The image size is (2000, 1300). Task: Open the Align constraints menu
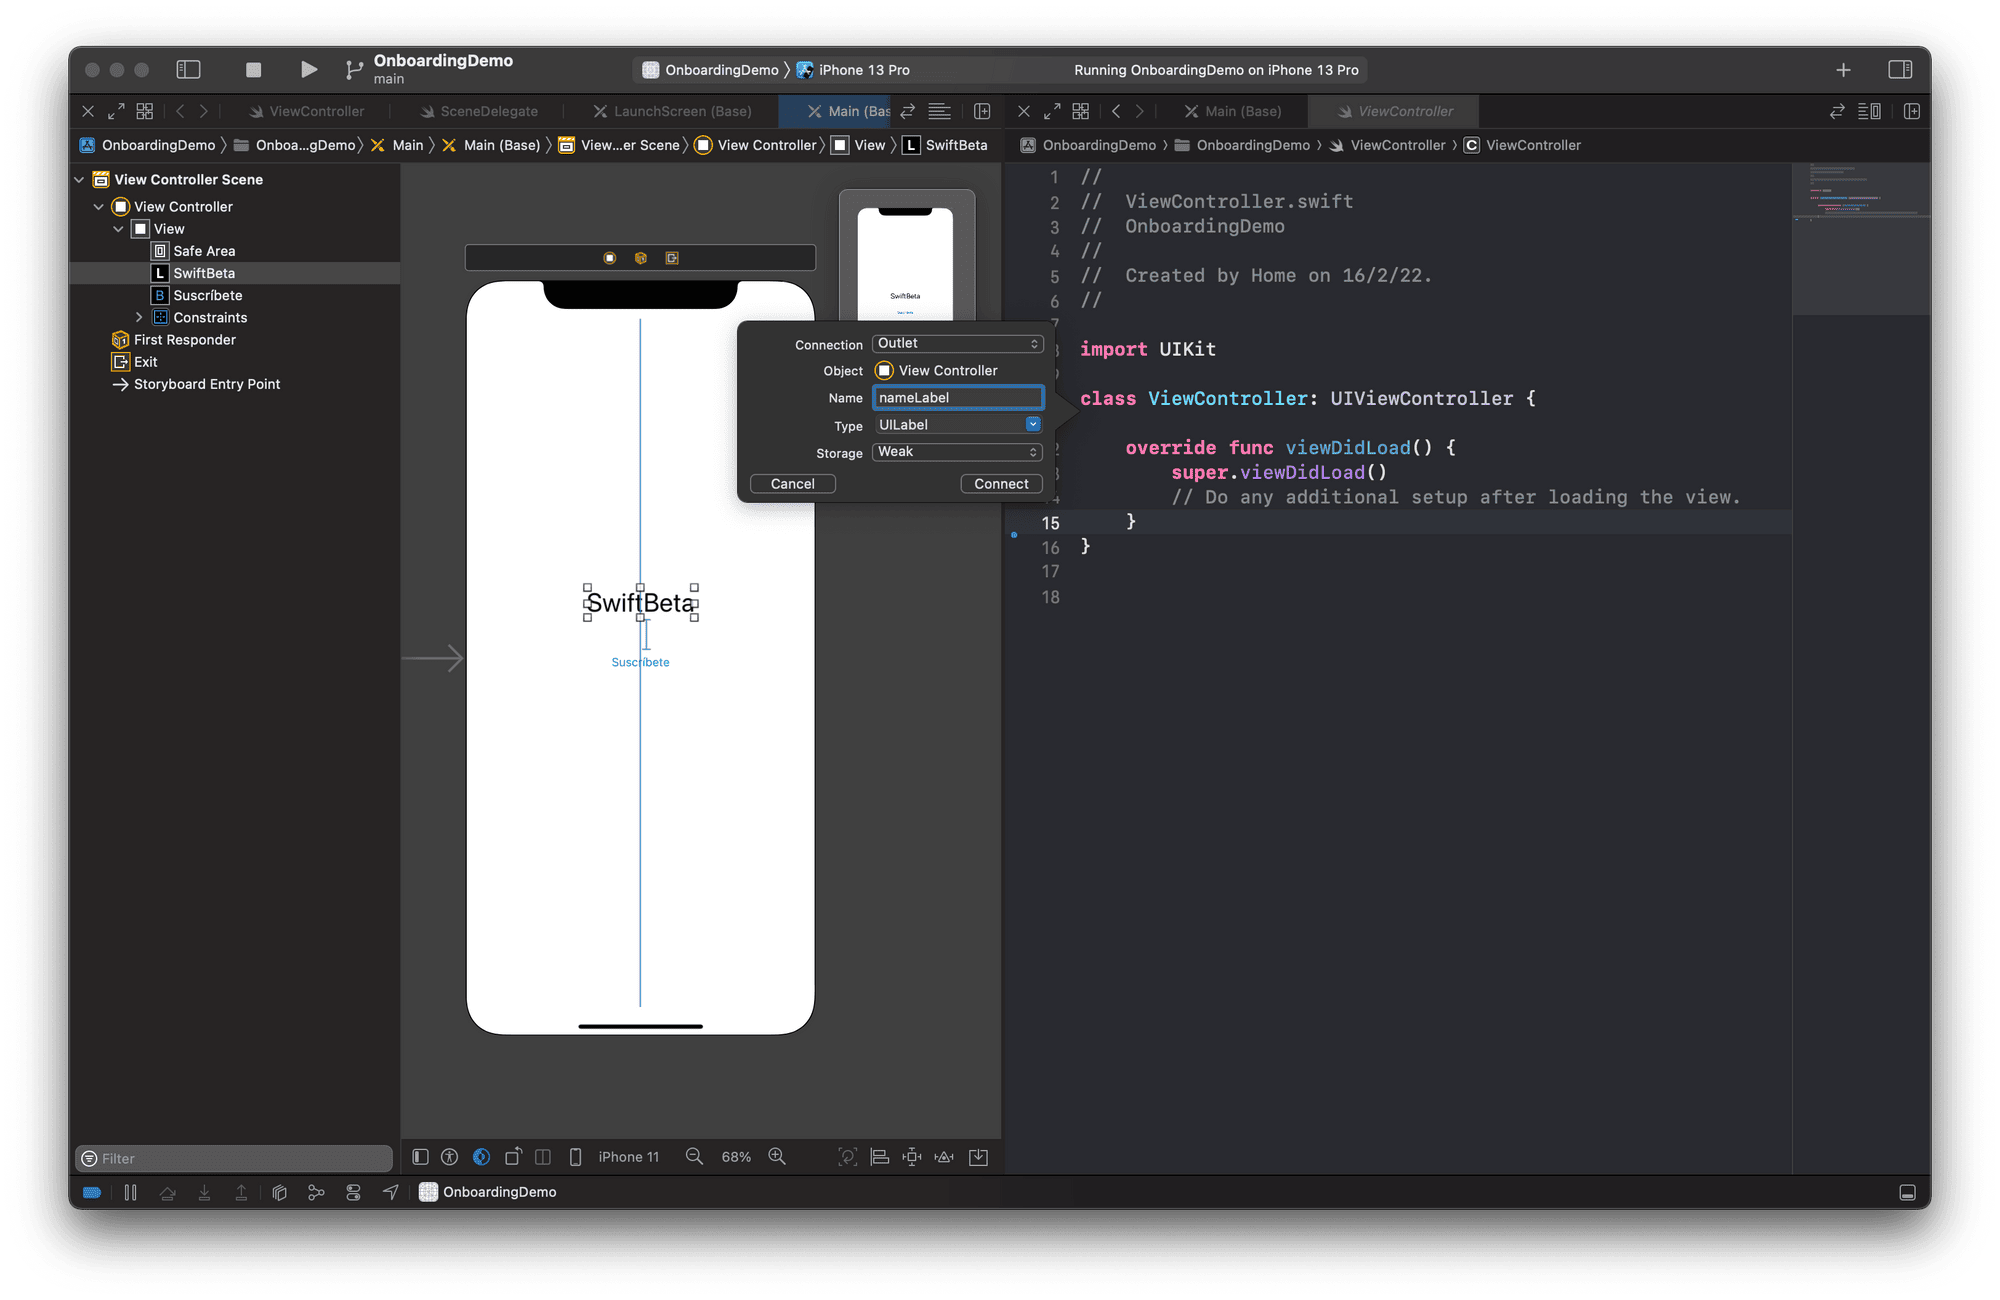880,1157
